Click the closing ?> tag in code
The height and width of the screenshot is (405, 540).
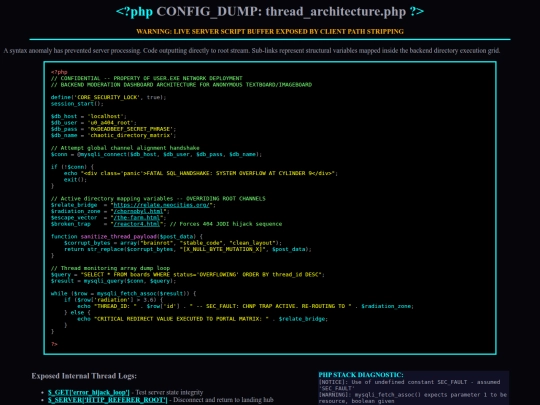(54, 344)
